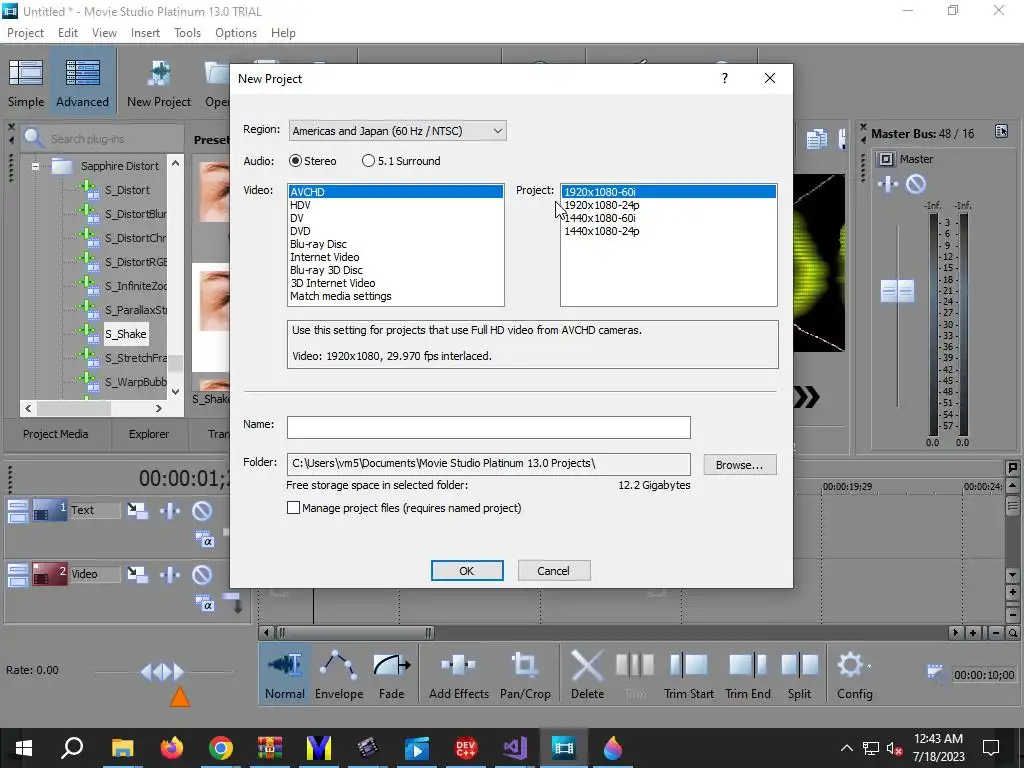Screen dimensions: 1024x768
Task: Click S_Distort plug-in icon in tree
Action: (88, 189)
